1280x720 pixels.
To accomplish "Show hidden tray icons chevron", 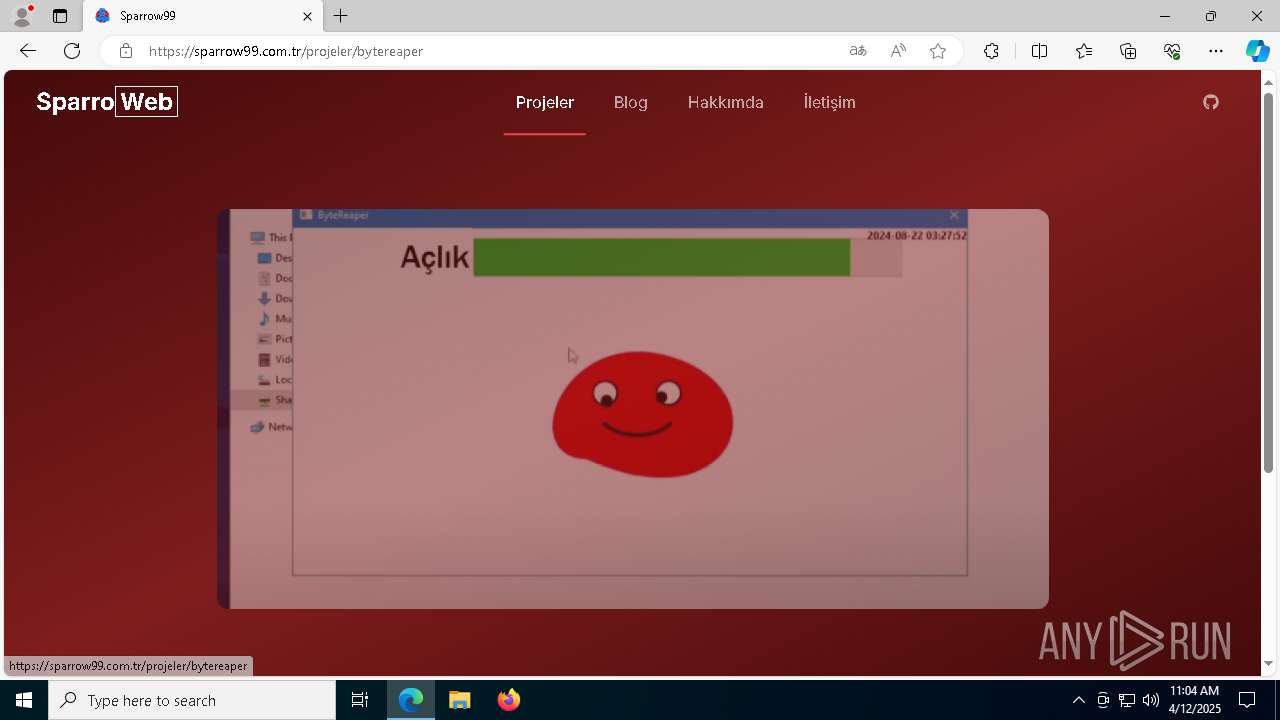I will 1078,700.
